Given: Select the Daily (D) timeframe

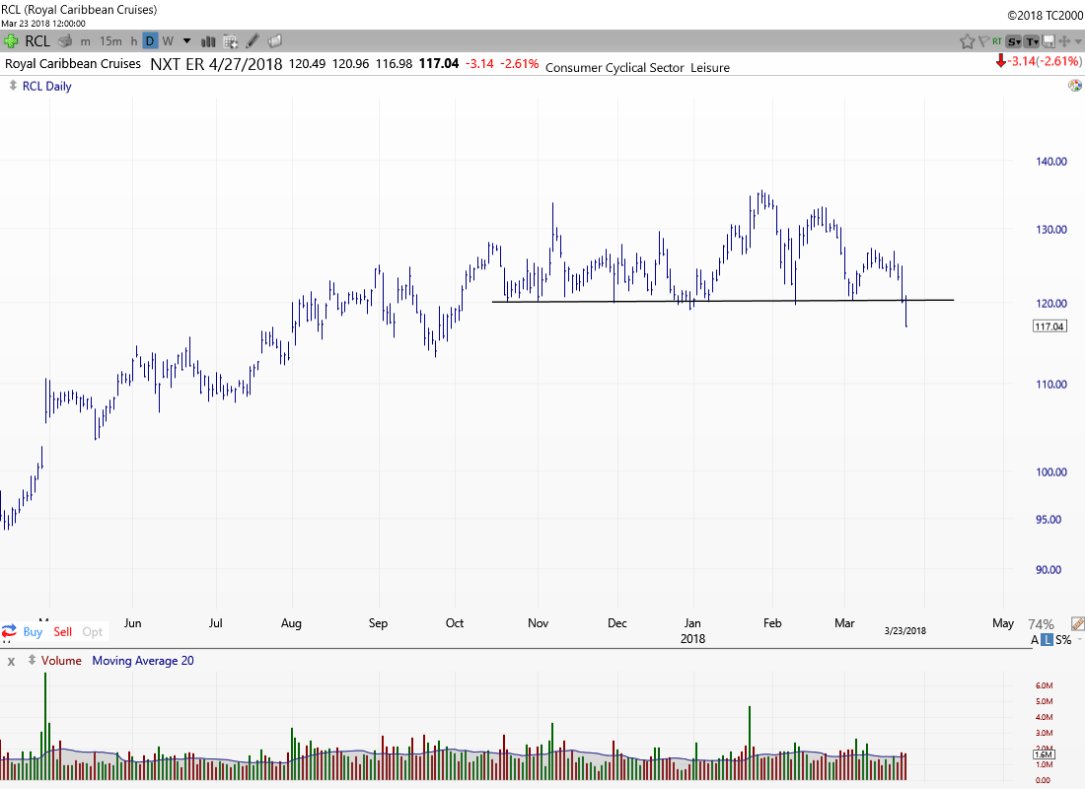Looking at the screenshot, I should pyautogui.click(x=150, y=41).
